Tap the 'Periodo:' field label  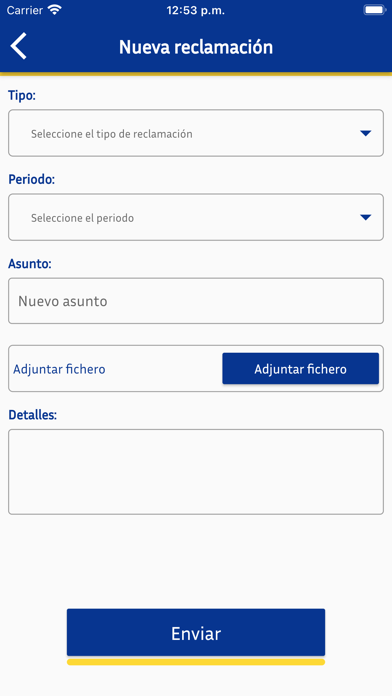pyautogui.click(x=32, y=180)
